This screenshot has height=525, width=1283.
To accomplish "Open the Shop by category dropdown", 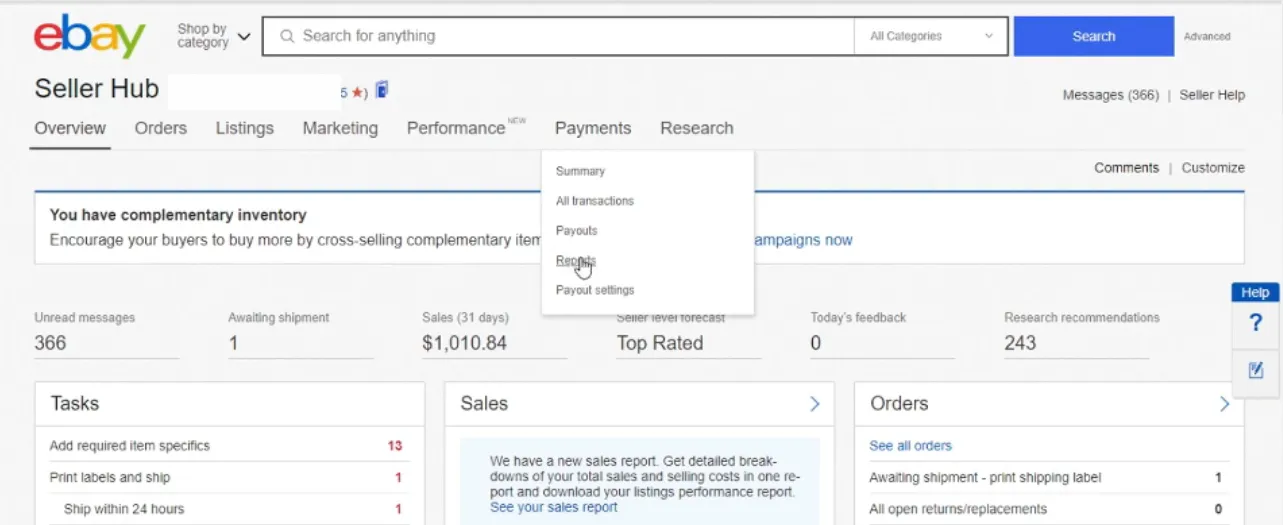I will tap(214, 36).
